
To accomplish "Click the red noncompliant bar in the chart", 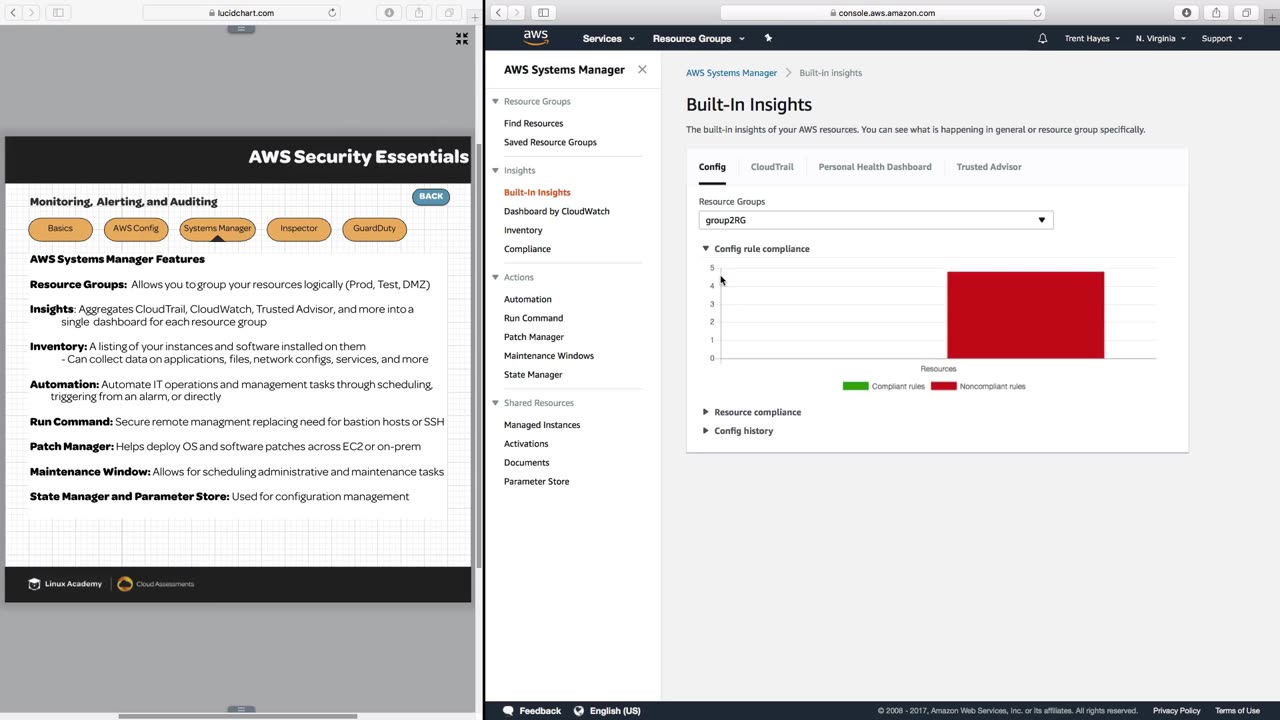I will pyautogui.click(x=1025, y=315).
